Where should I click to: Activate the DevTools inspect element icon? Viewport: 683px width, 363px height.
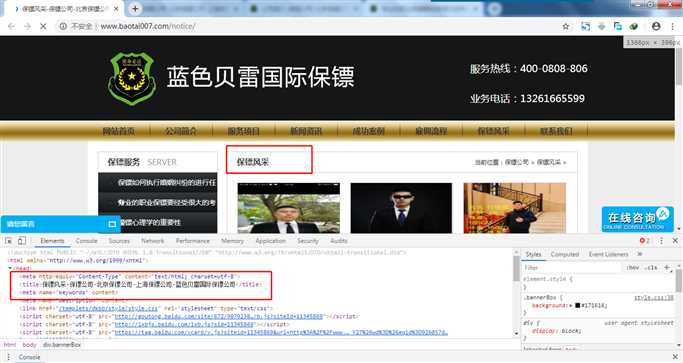(8, 241)
